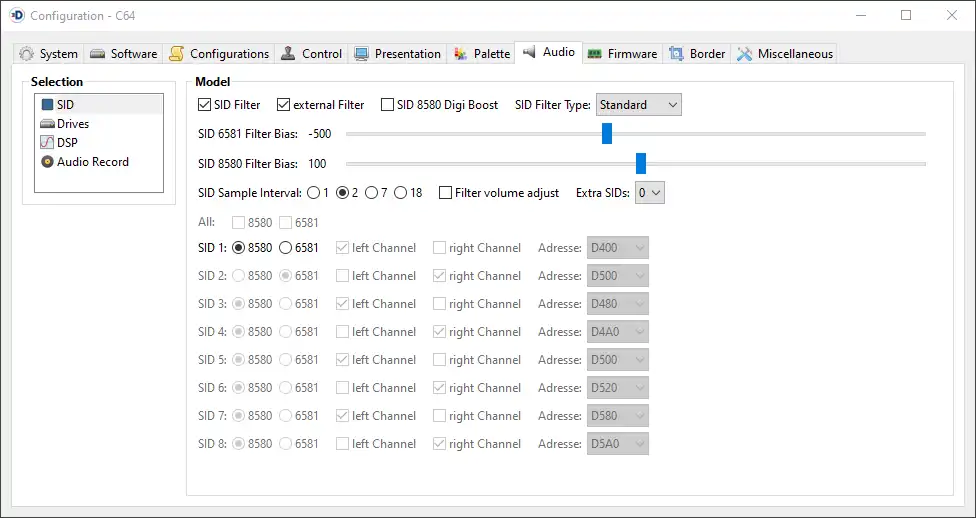Open SID 3 Adresse D480 dropdown
Viewport: 976px width, 518px height.
point(618,304)
